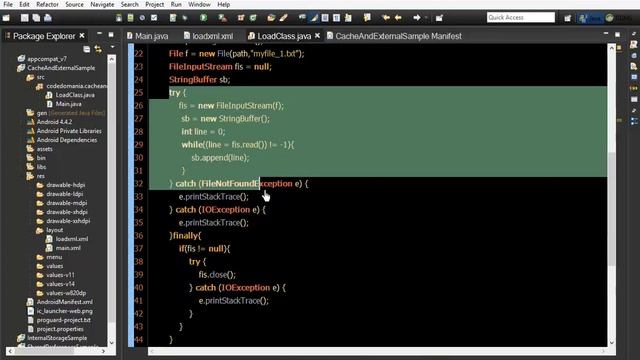Click the New Java Class icon
This screenshot has width=640, height=360.
pos(253,18)
